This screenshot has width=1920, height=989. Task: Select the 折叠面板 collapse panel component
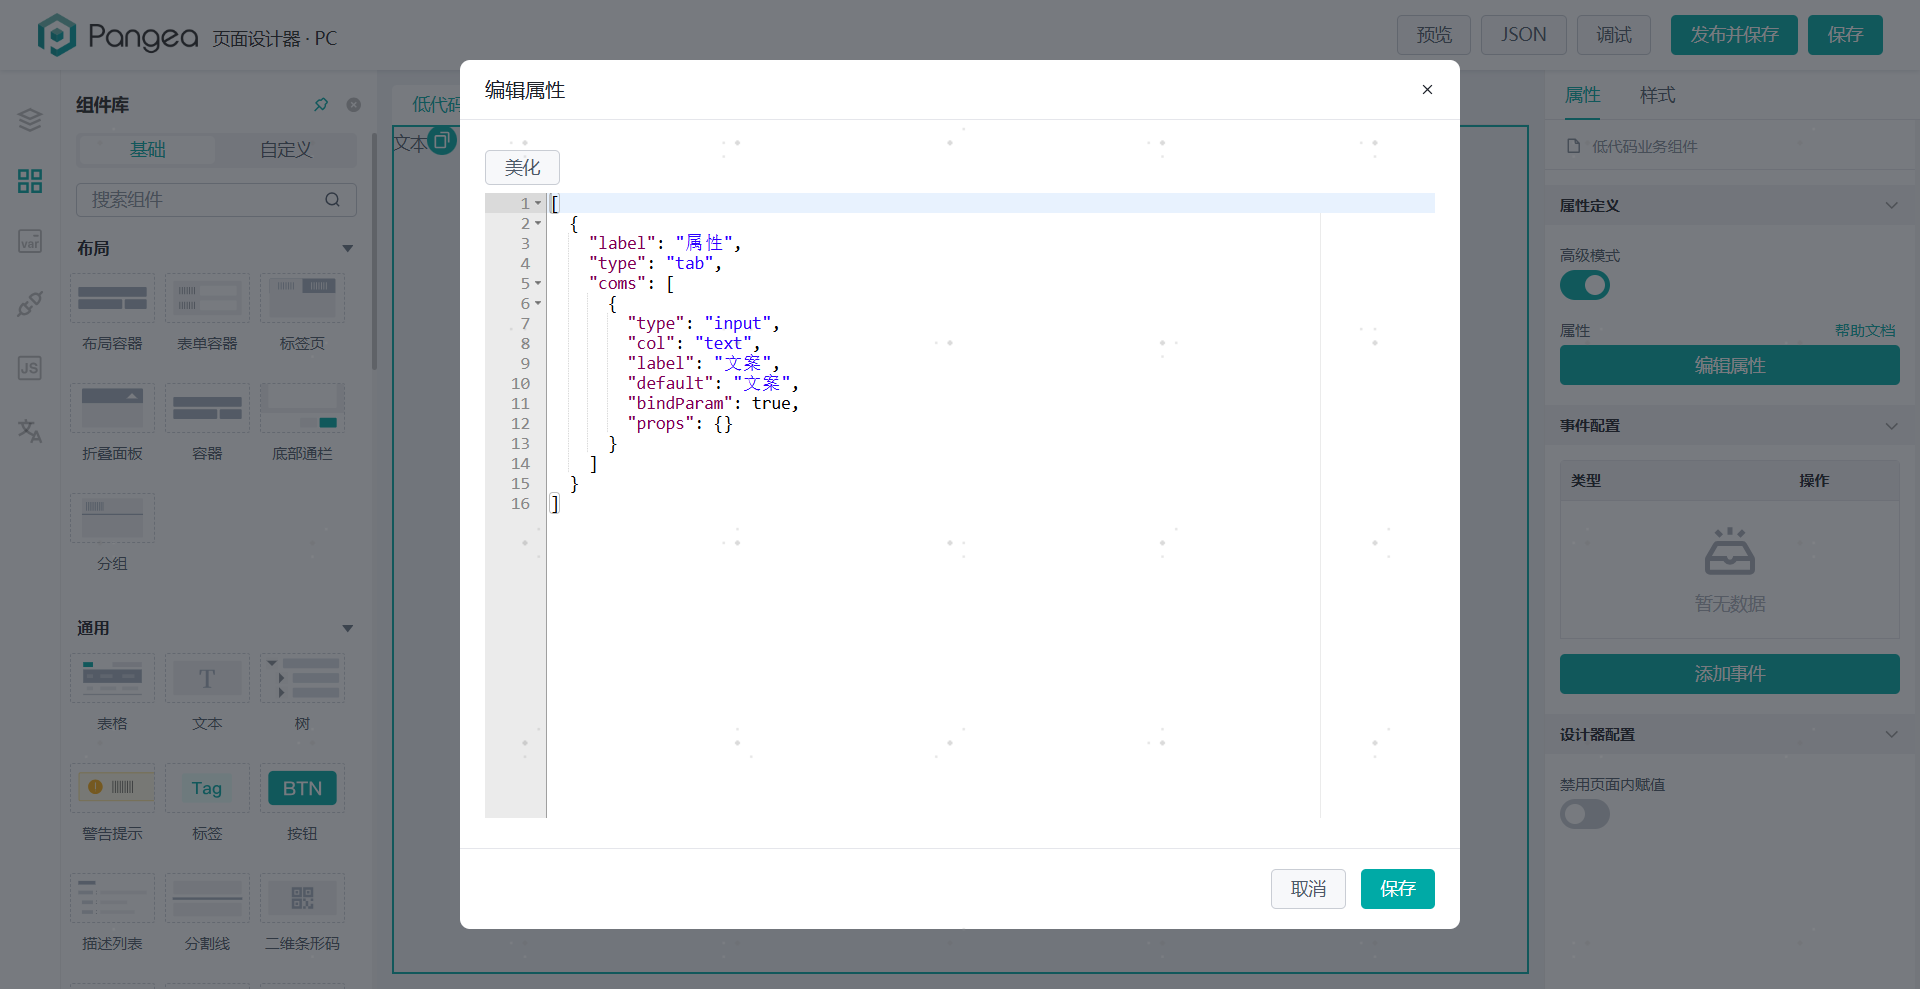click(112, 422)
